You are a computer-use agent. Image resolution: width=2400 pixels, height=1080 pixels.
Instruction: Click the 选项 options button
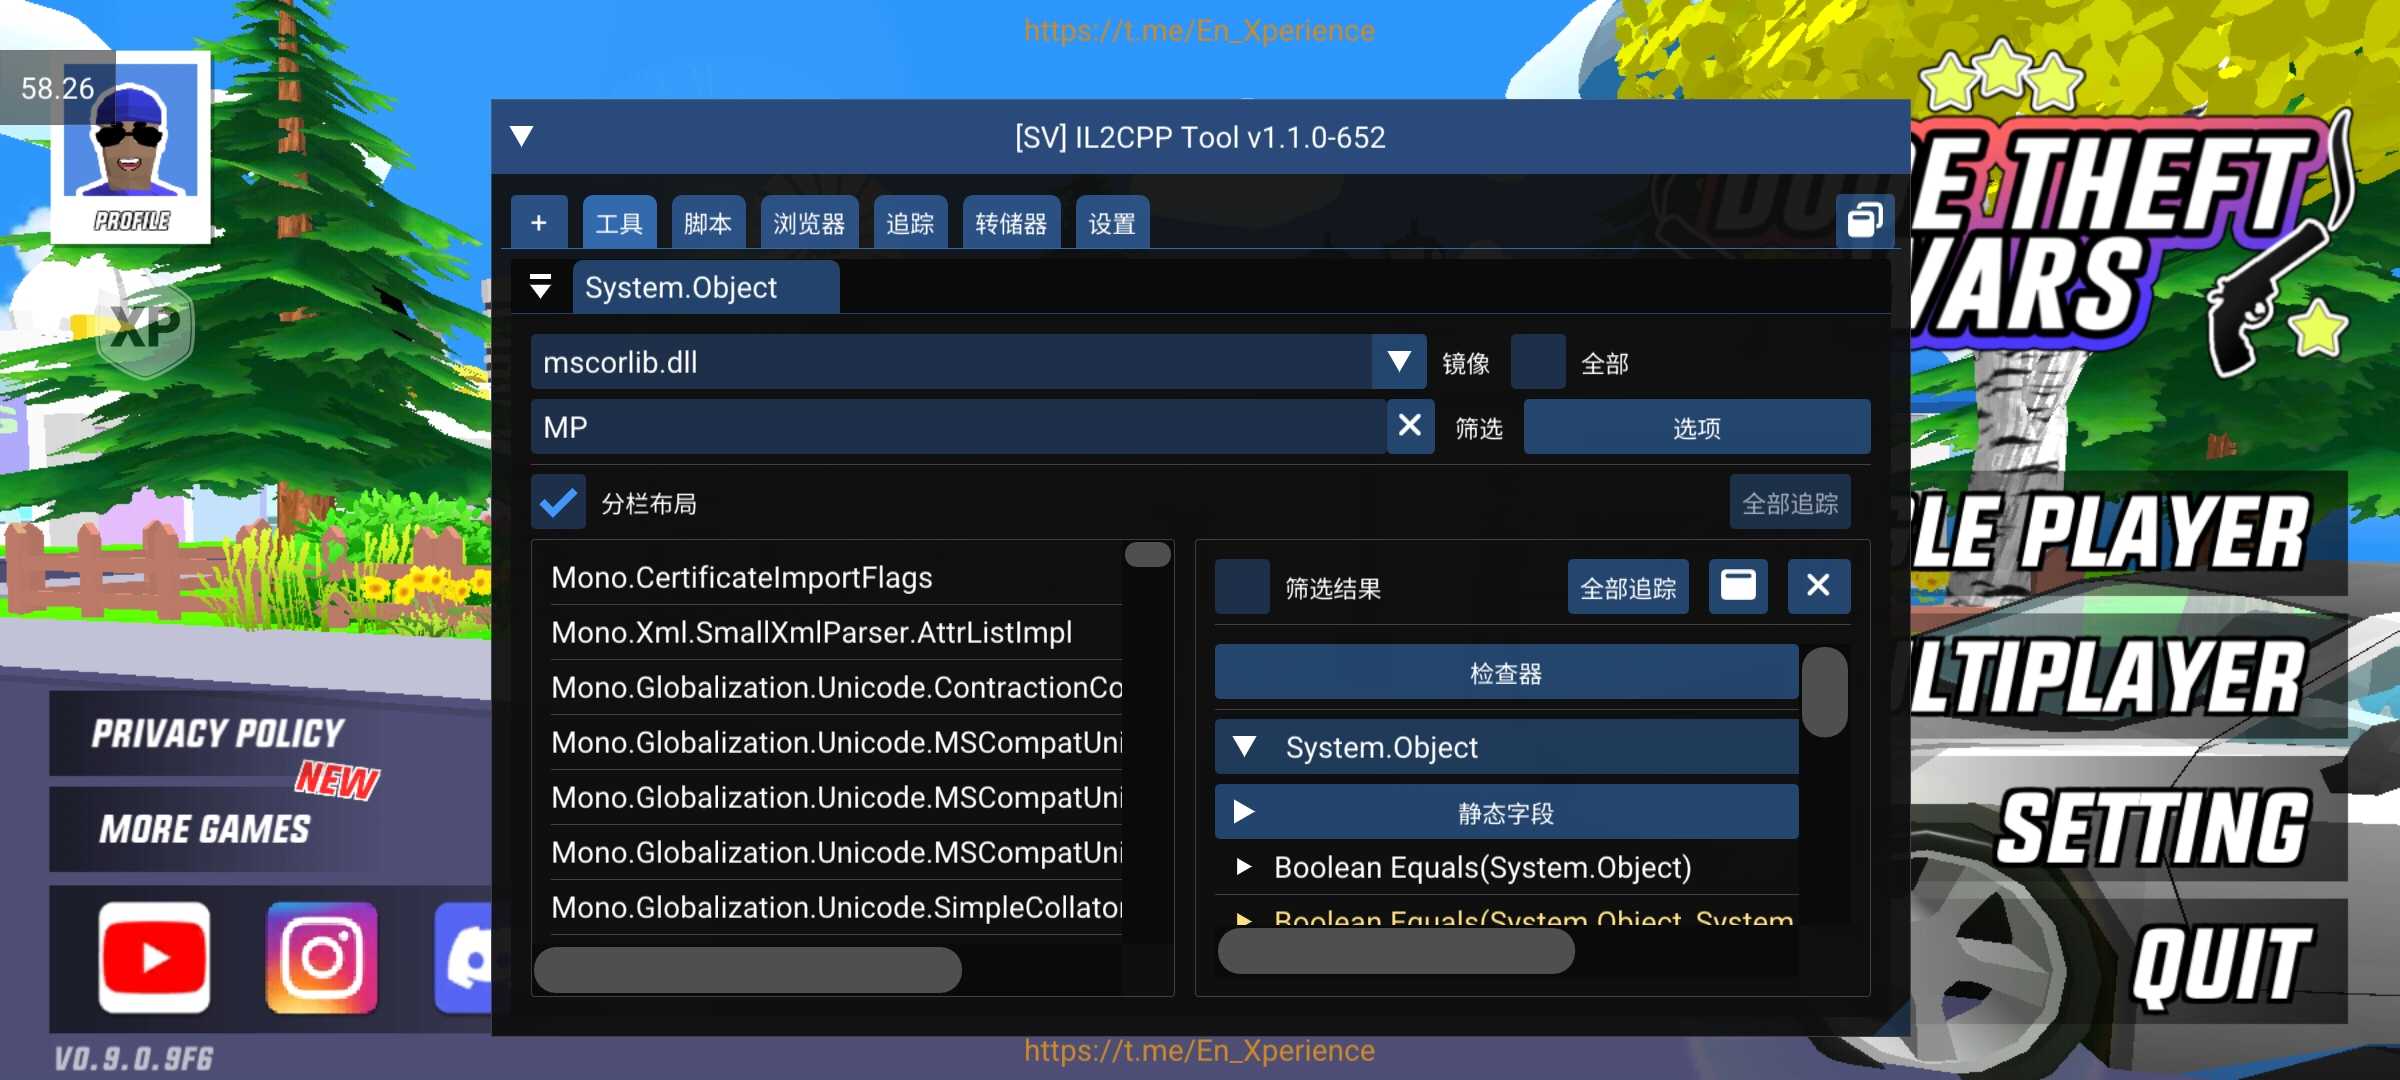[x=1696, y=428]
